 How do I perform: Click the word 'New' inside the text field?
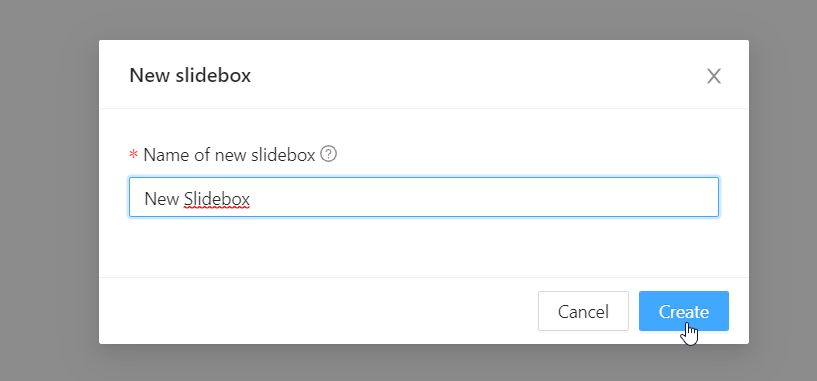pyautogui.click(x=162, y=199)
